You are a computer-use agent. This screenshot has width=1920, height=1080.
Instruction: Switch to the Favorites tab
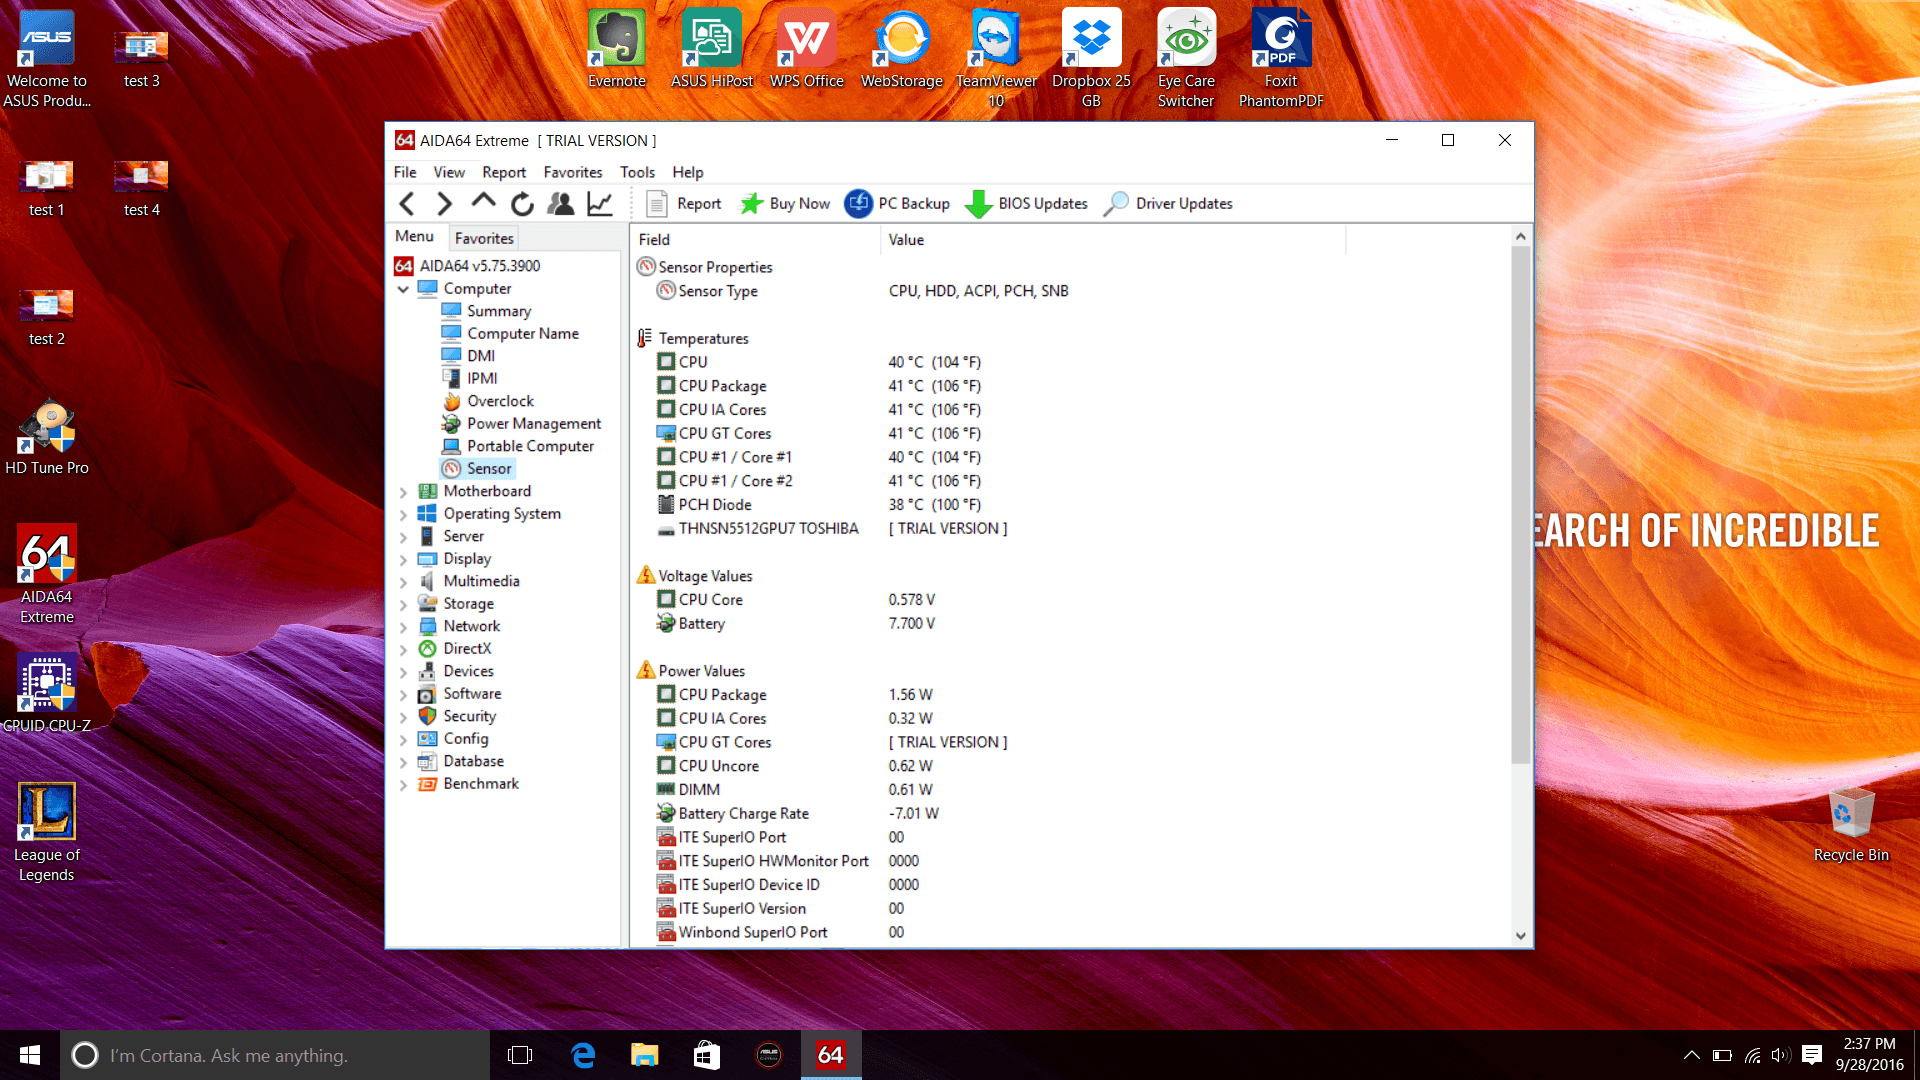point(484,238)
